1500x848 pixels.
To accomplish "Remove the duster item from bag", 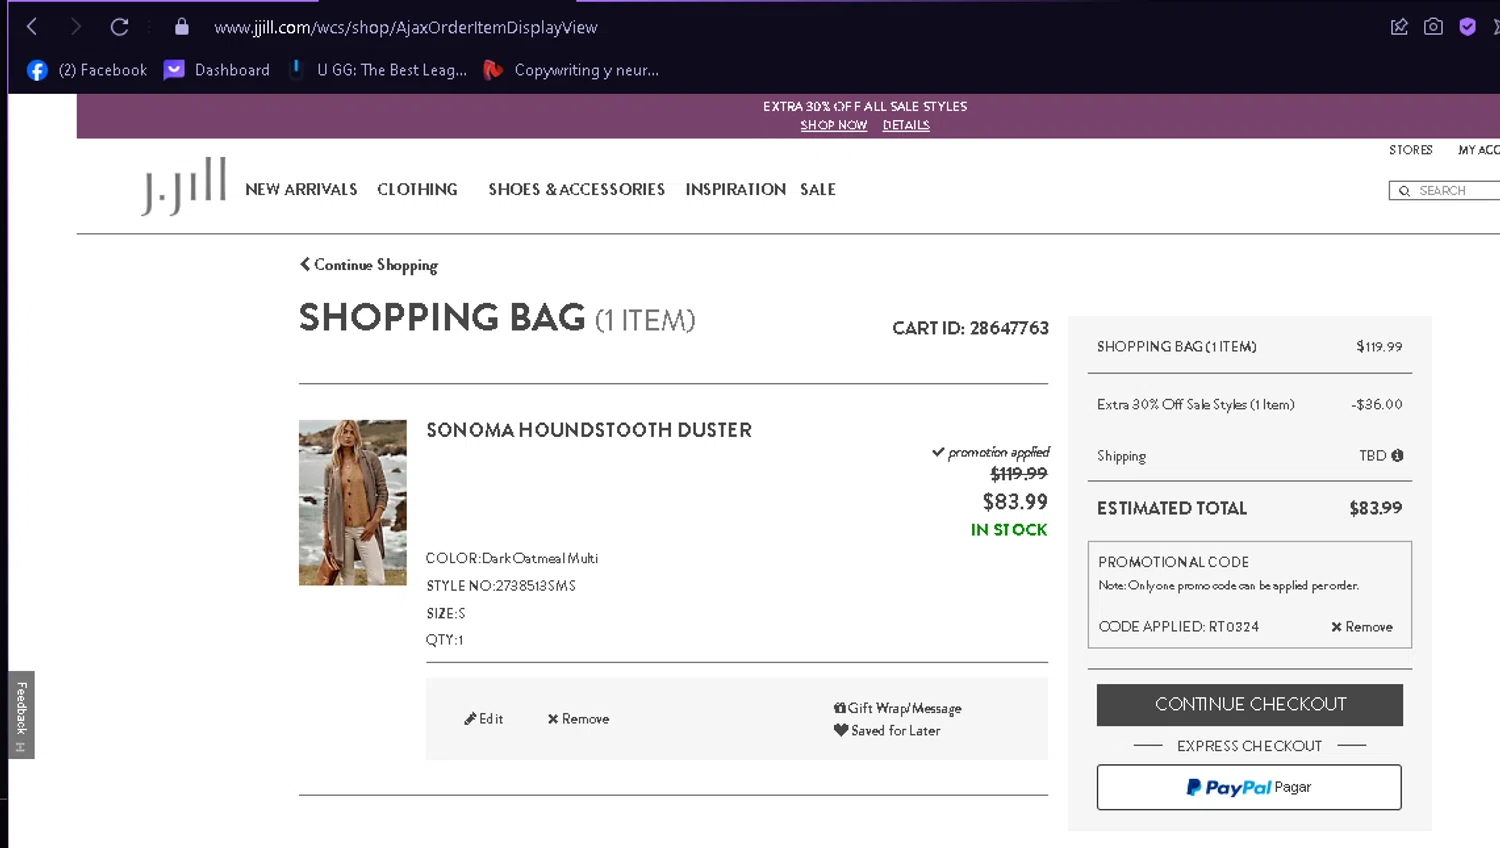I will pyautogui.click(x=578, y=719).
